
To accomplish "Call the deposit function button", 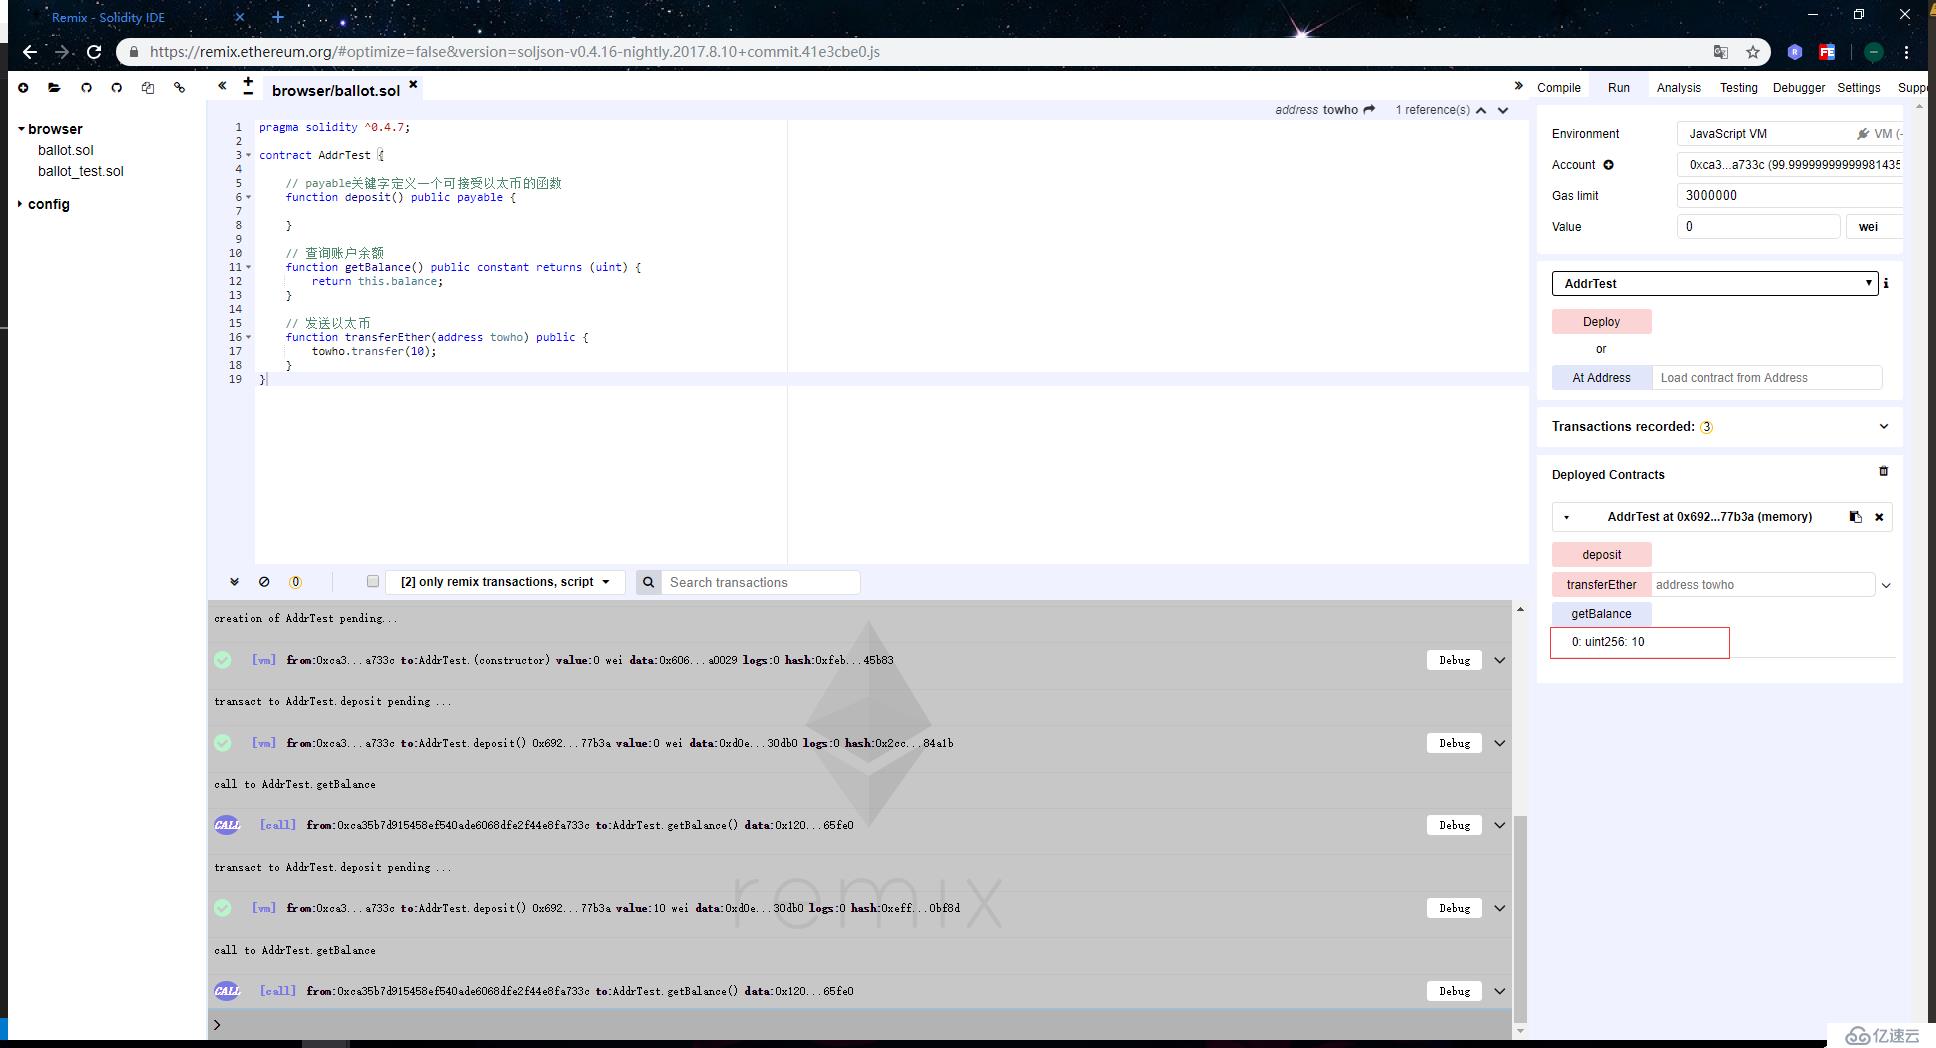I will (x=1601, y=555).
